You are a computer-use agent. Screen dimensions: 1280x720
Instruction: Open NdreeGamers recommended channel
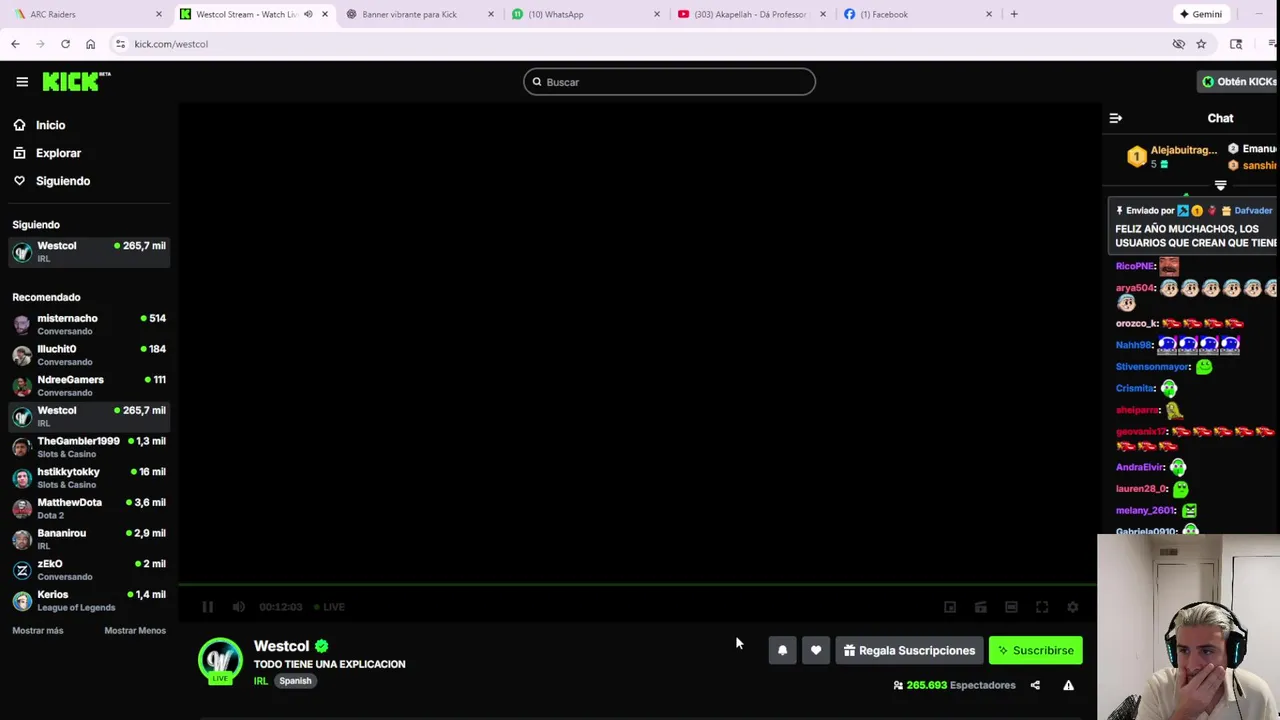[x=89, y=385]
